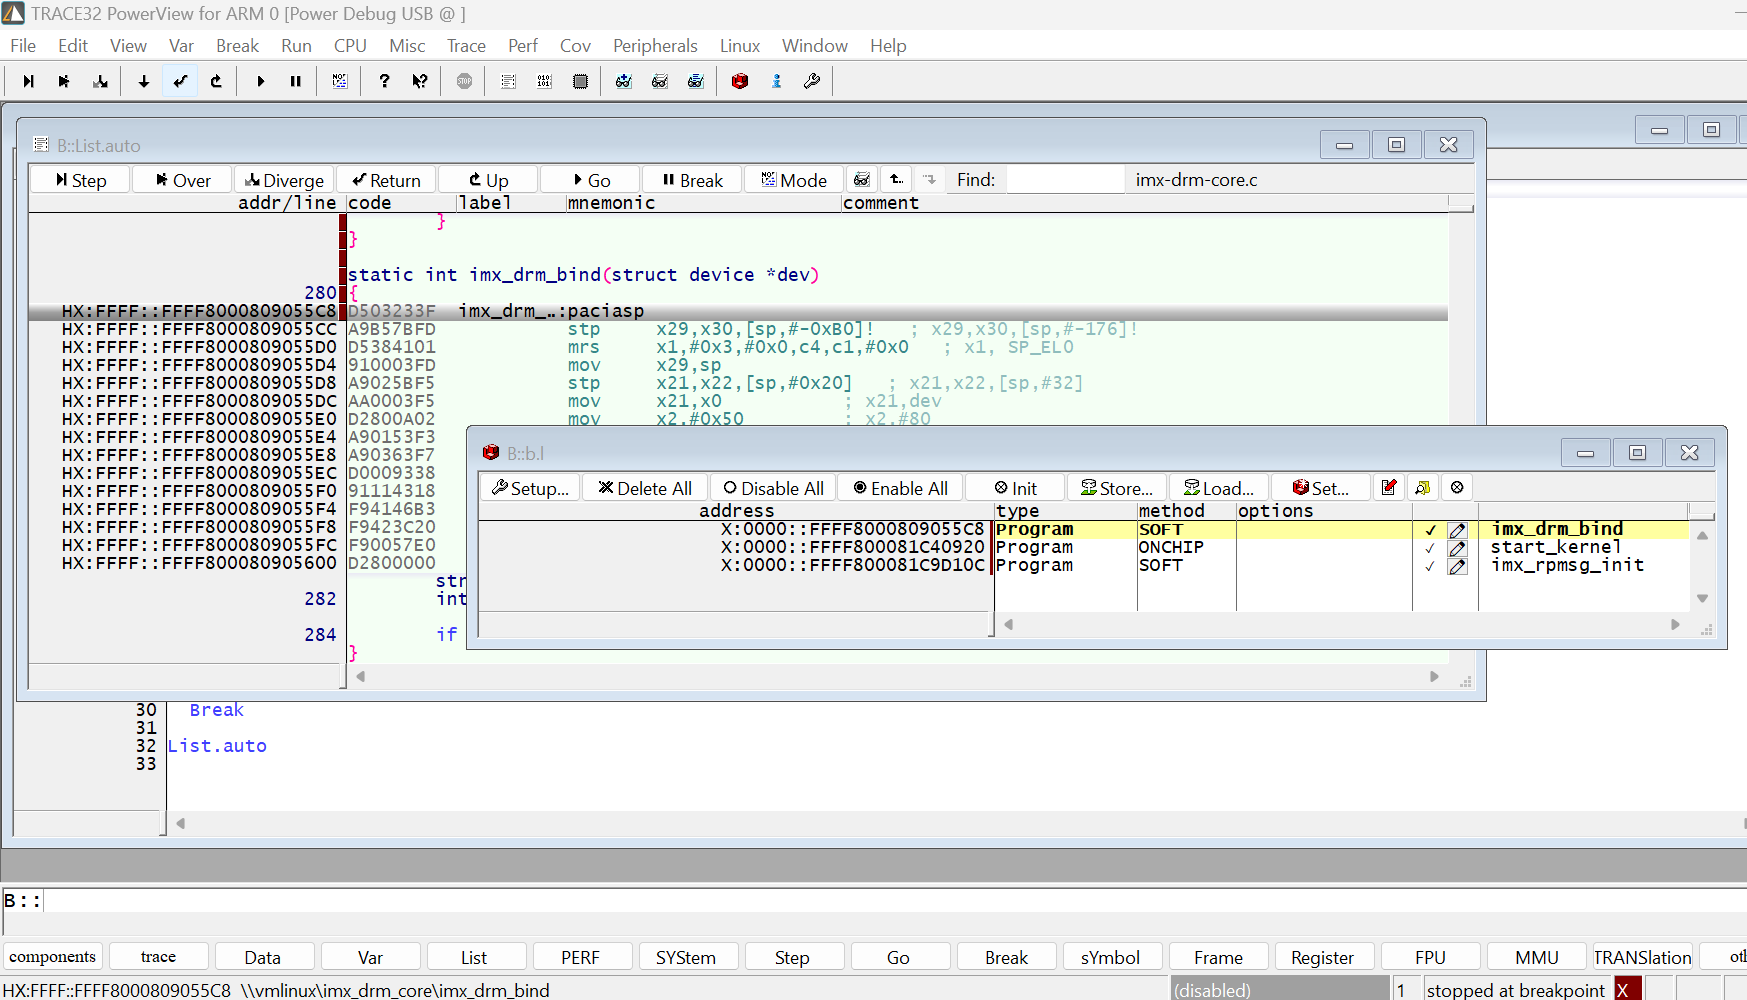This screenshot has width=1747, height=1000.
Task: Disable the start_kernel breakpoint checkmark
Action: [x=1430, y=548]
